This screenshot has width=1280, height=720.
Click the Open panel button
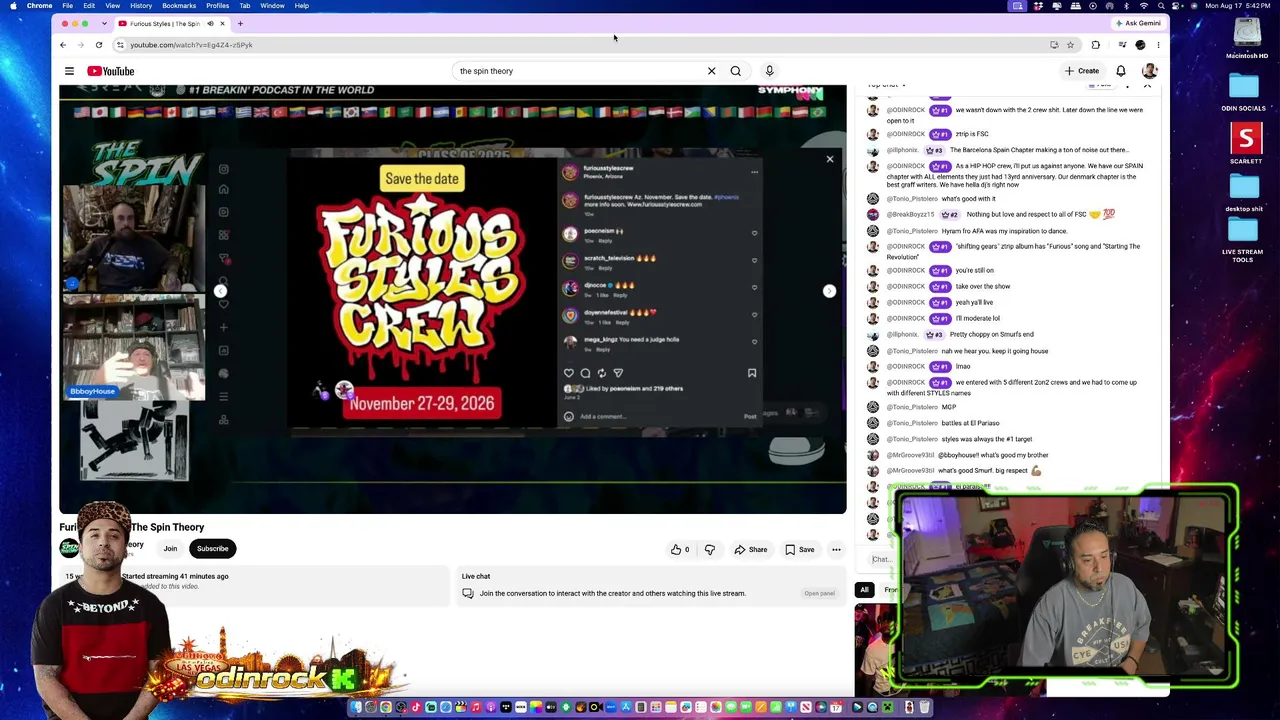pos(819,594)
